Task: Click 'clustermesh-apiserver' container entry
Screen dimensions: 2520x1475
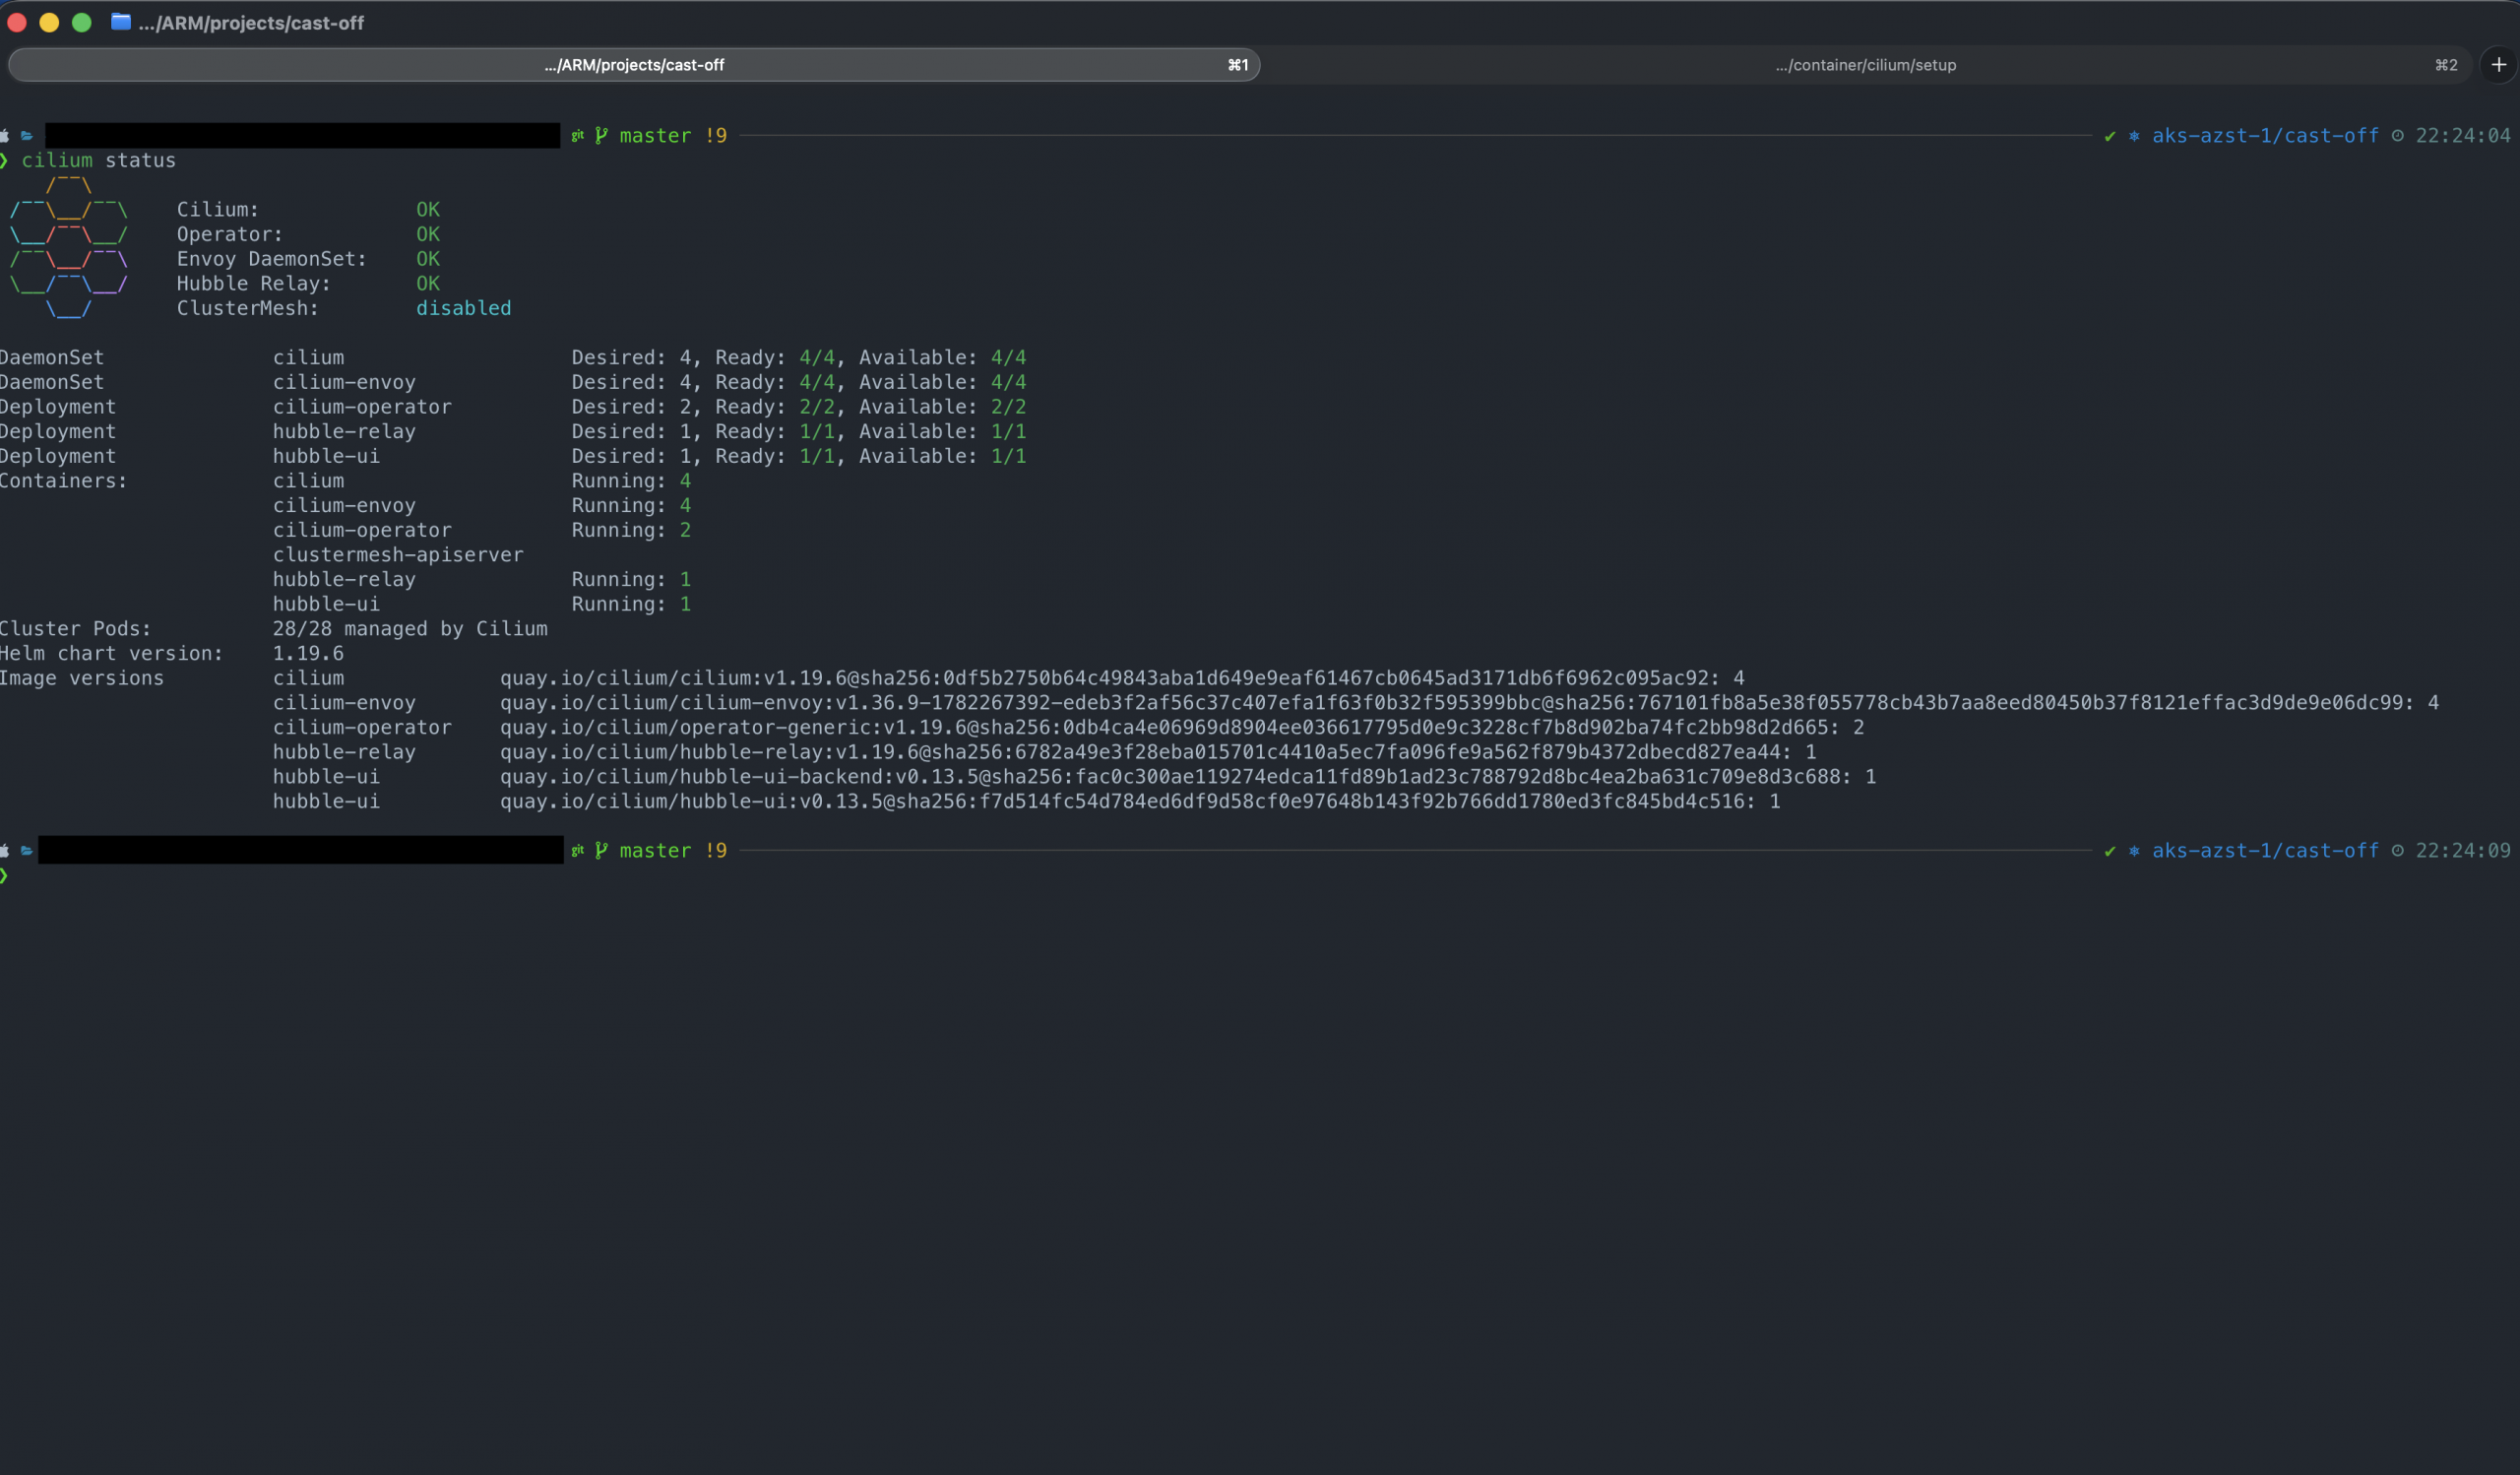Action: 398,554
